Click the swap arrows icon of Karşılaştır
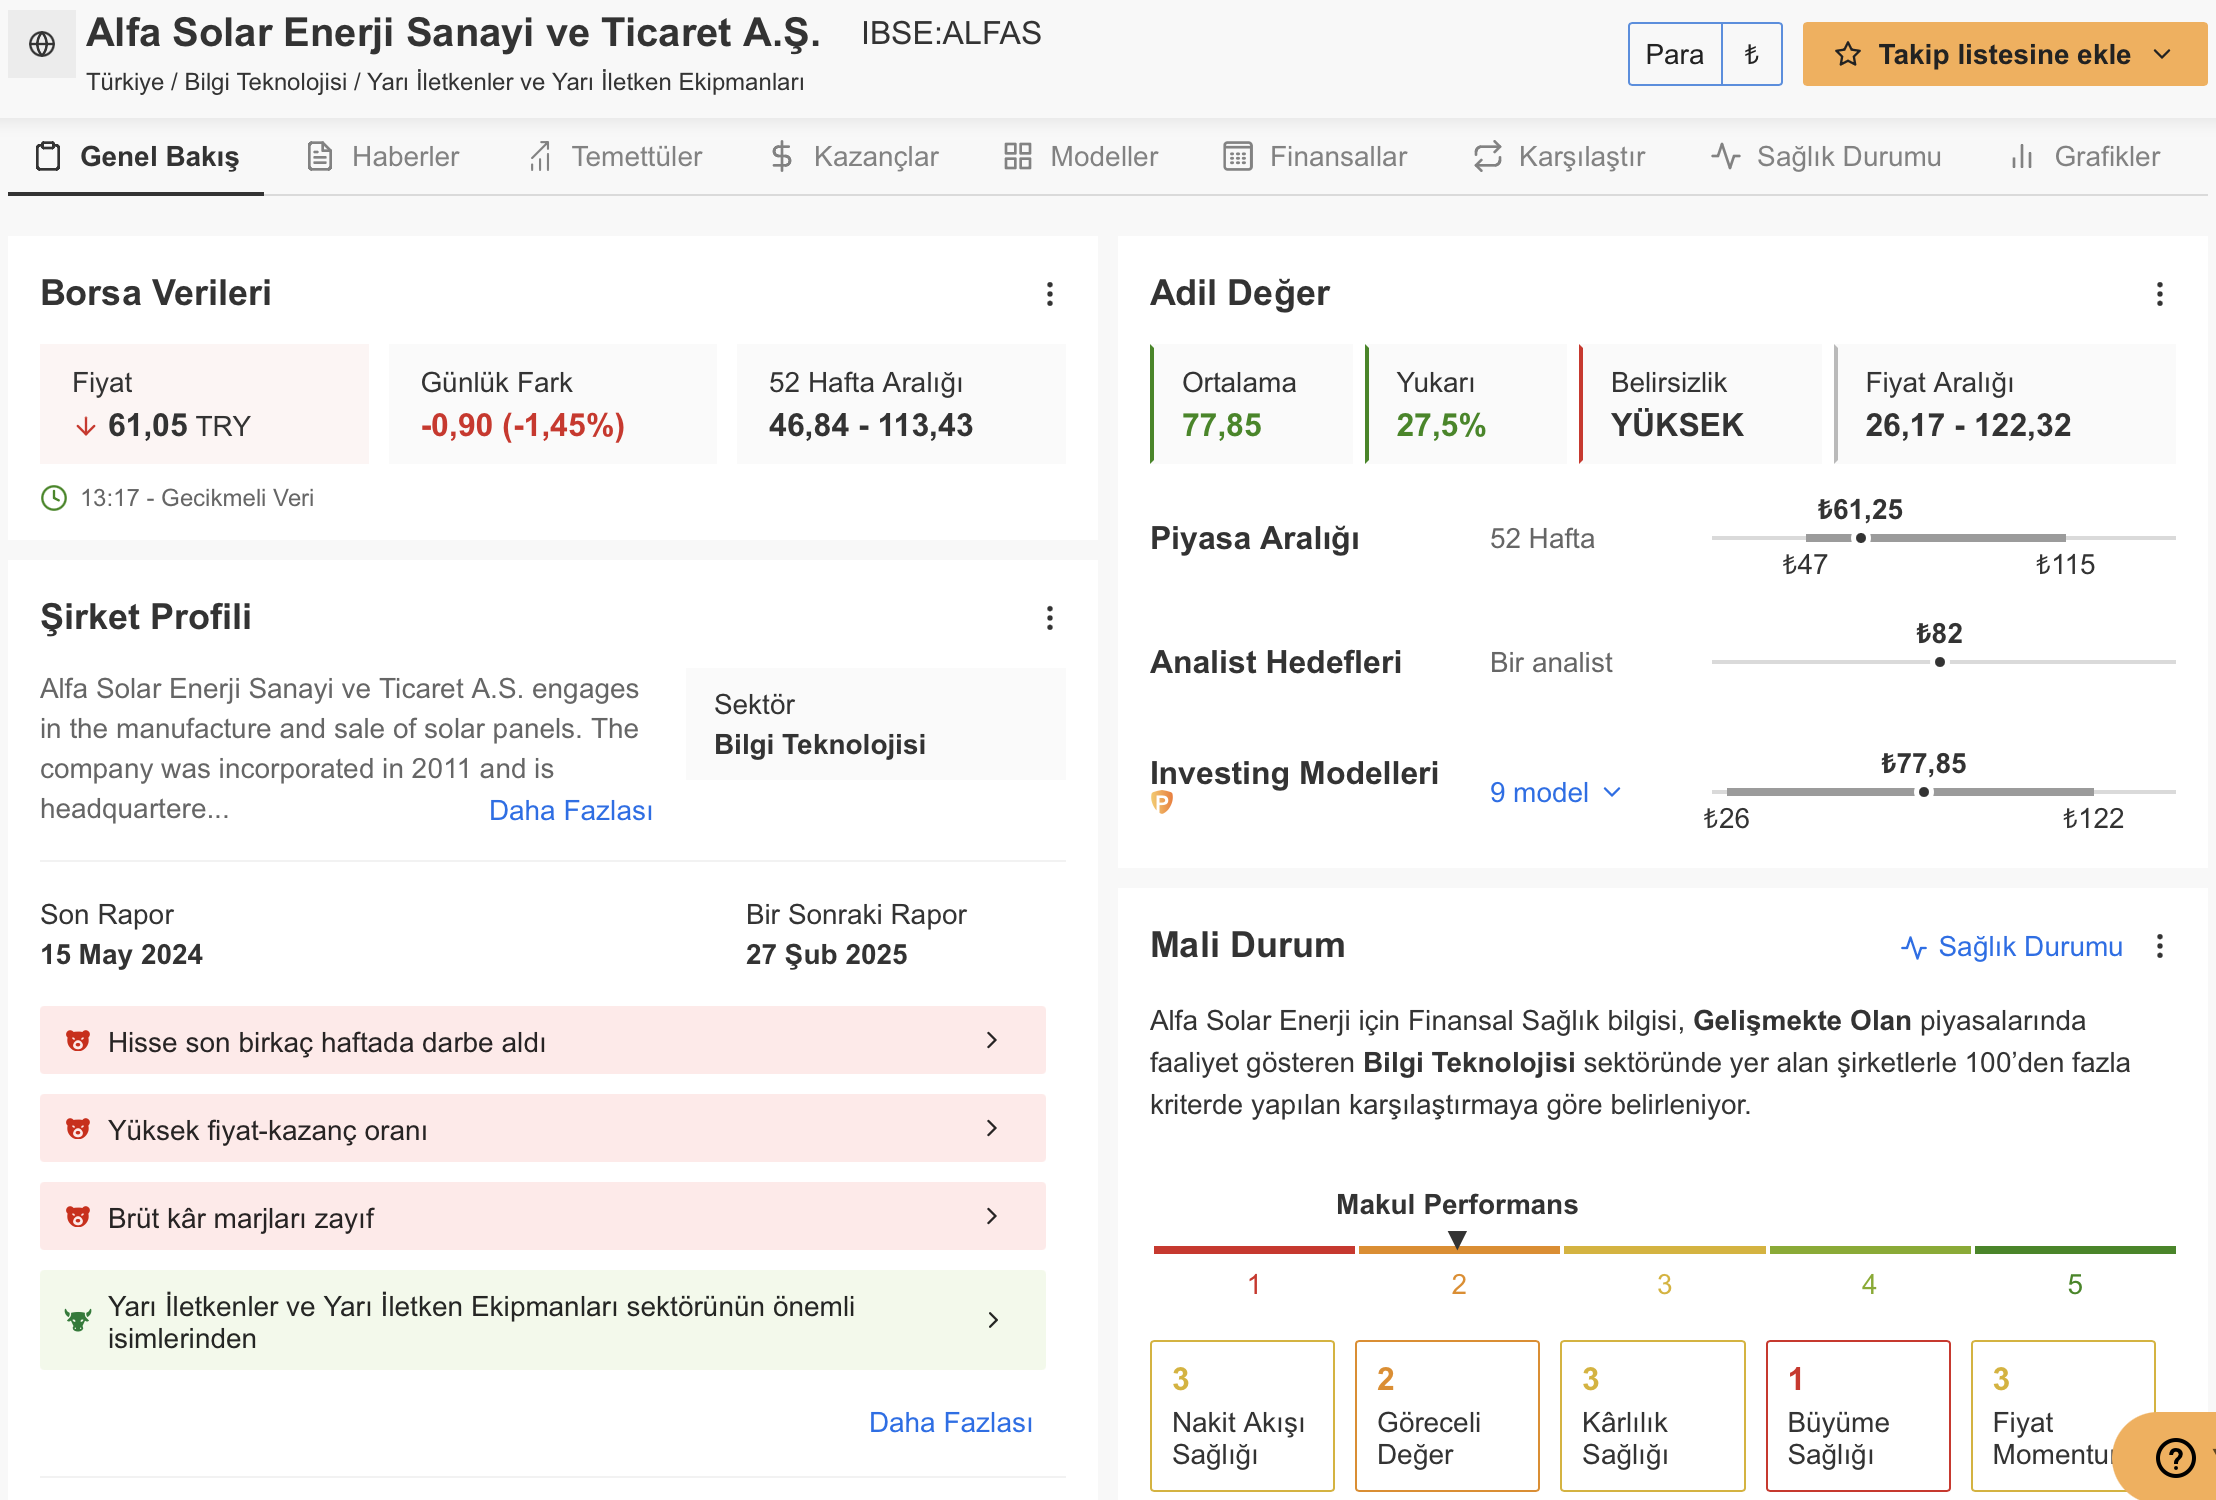 1487,156
